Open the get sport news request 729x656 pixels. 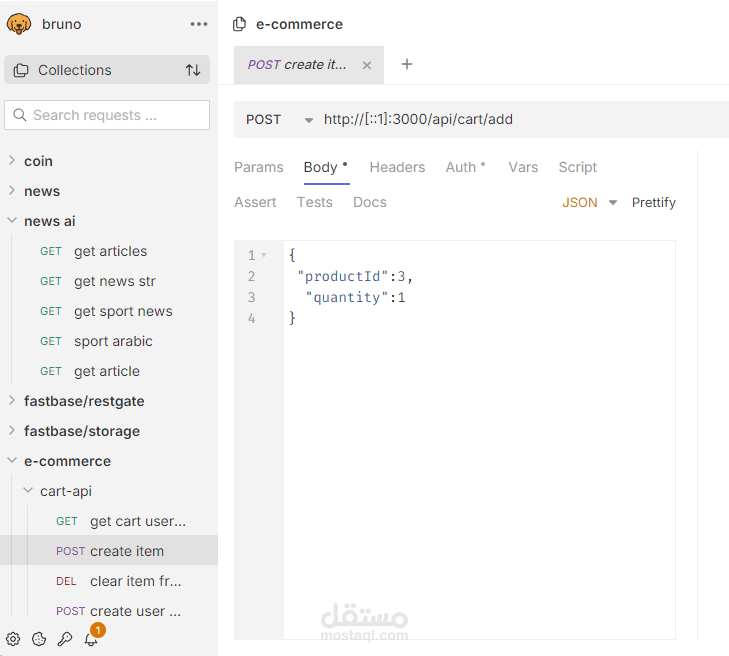tap(123, 311)
